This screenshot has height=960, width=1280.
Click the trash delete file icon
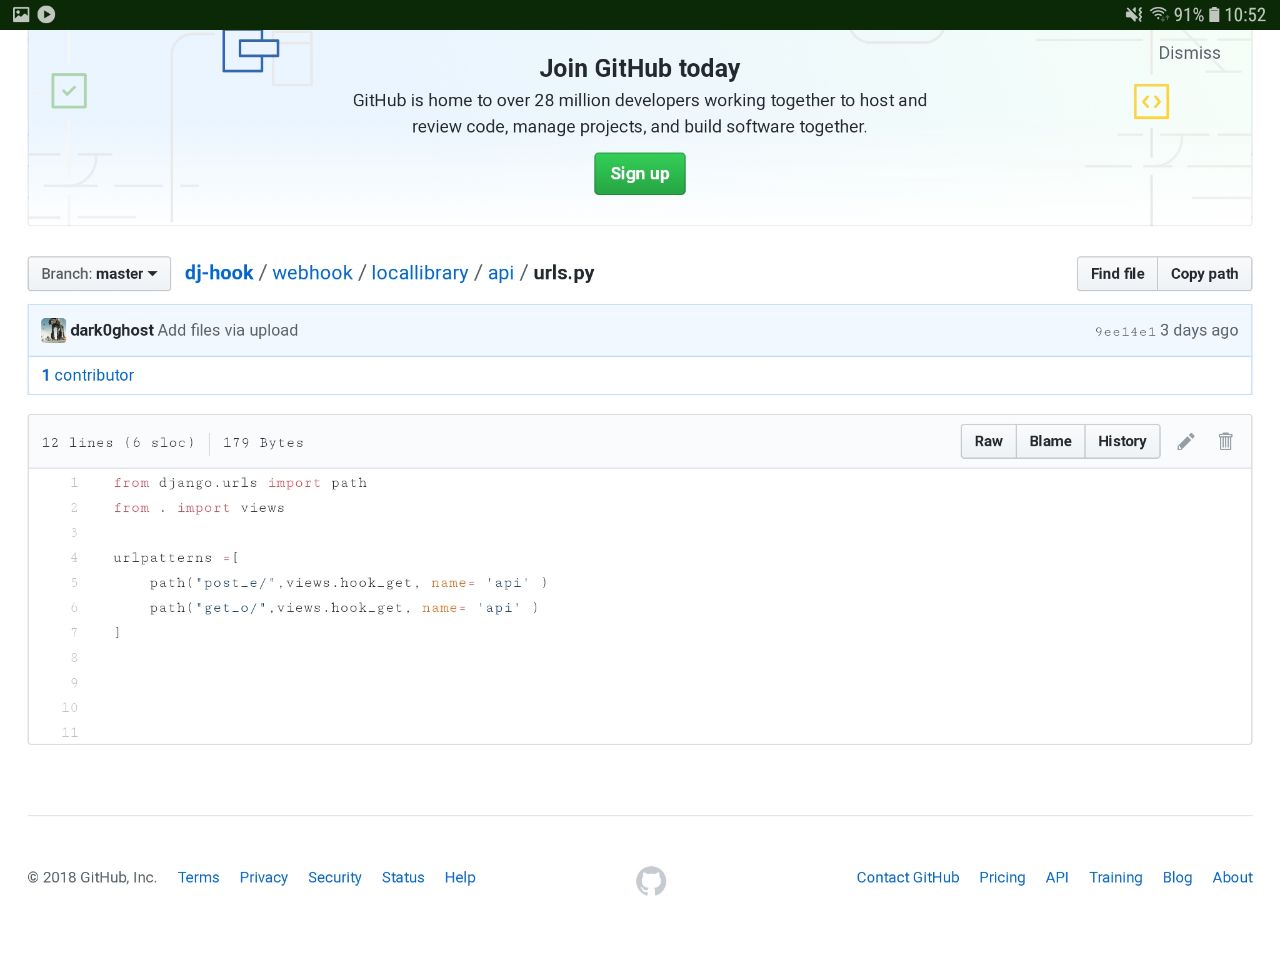click(x=1226, y=441)
